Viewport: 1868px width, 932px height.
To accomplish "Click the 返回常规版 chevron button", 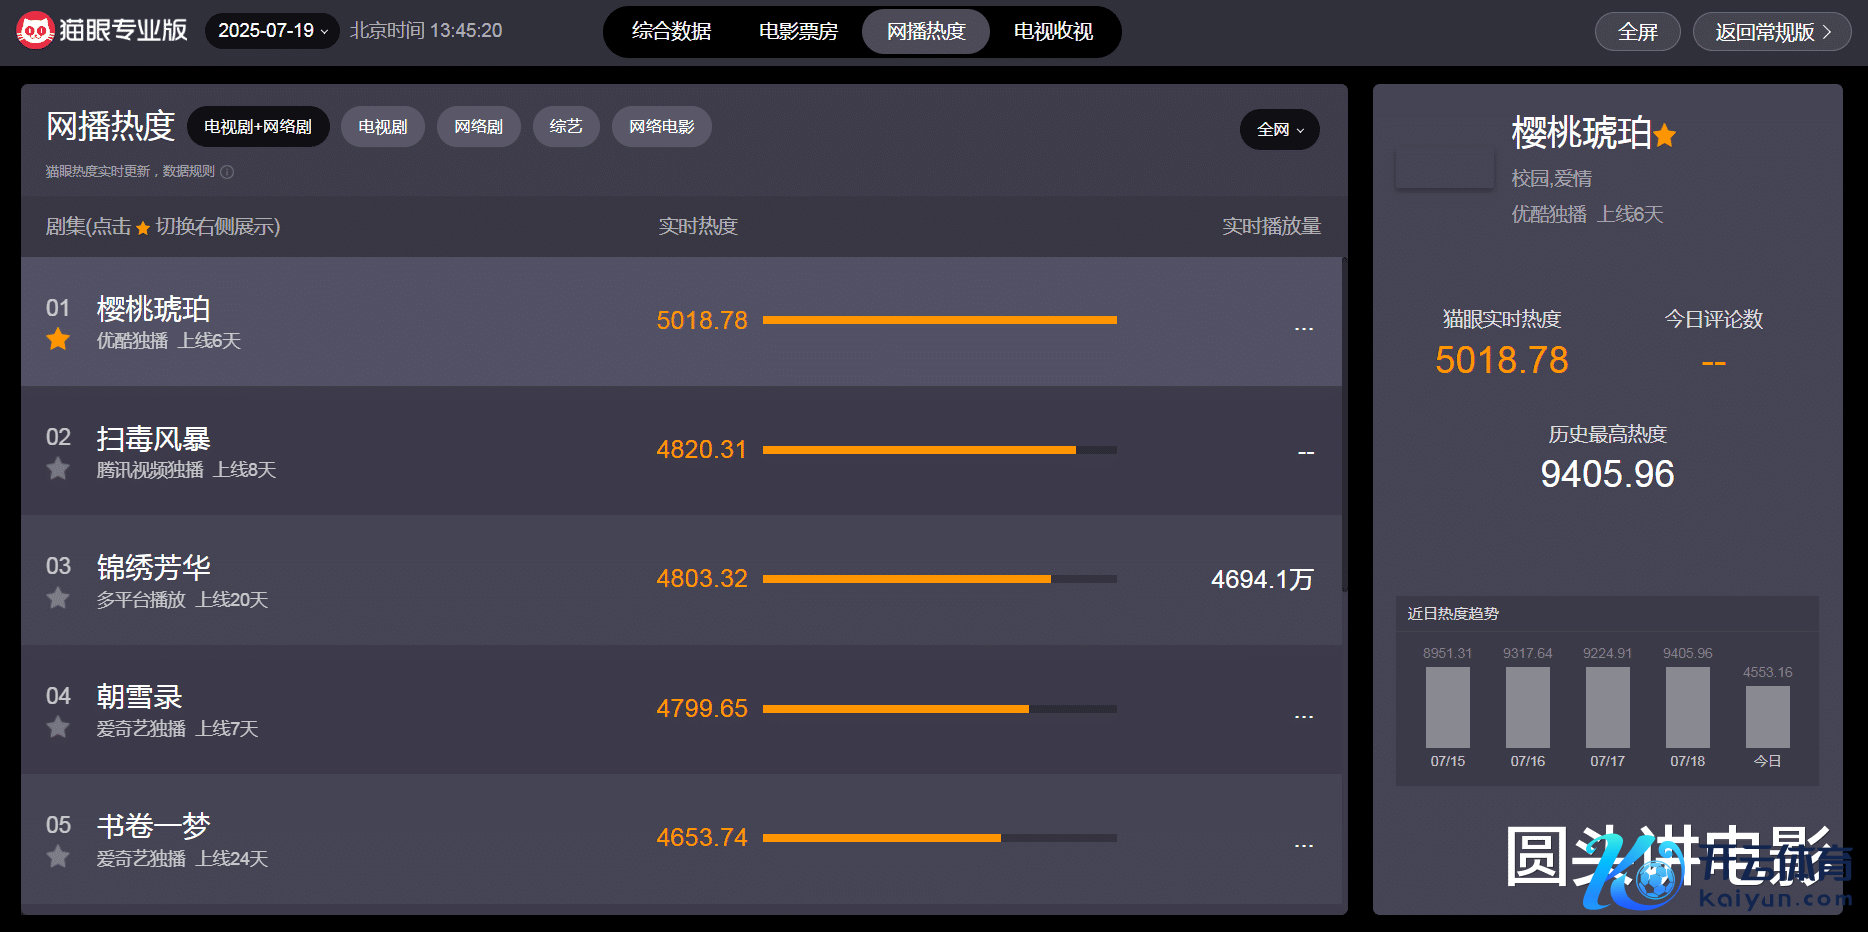I will click(x=1771, y=32).
